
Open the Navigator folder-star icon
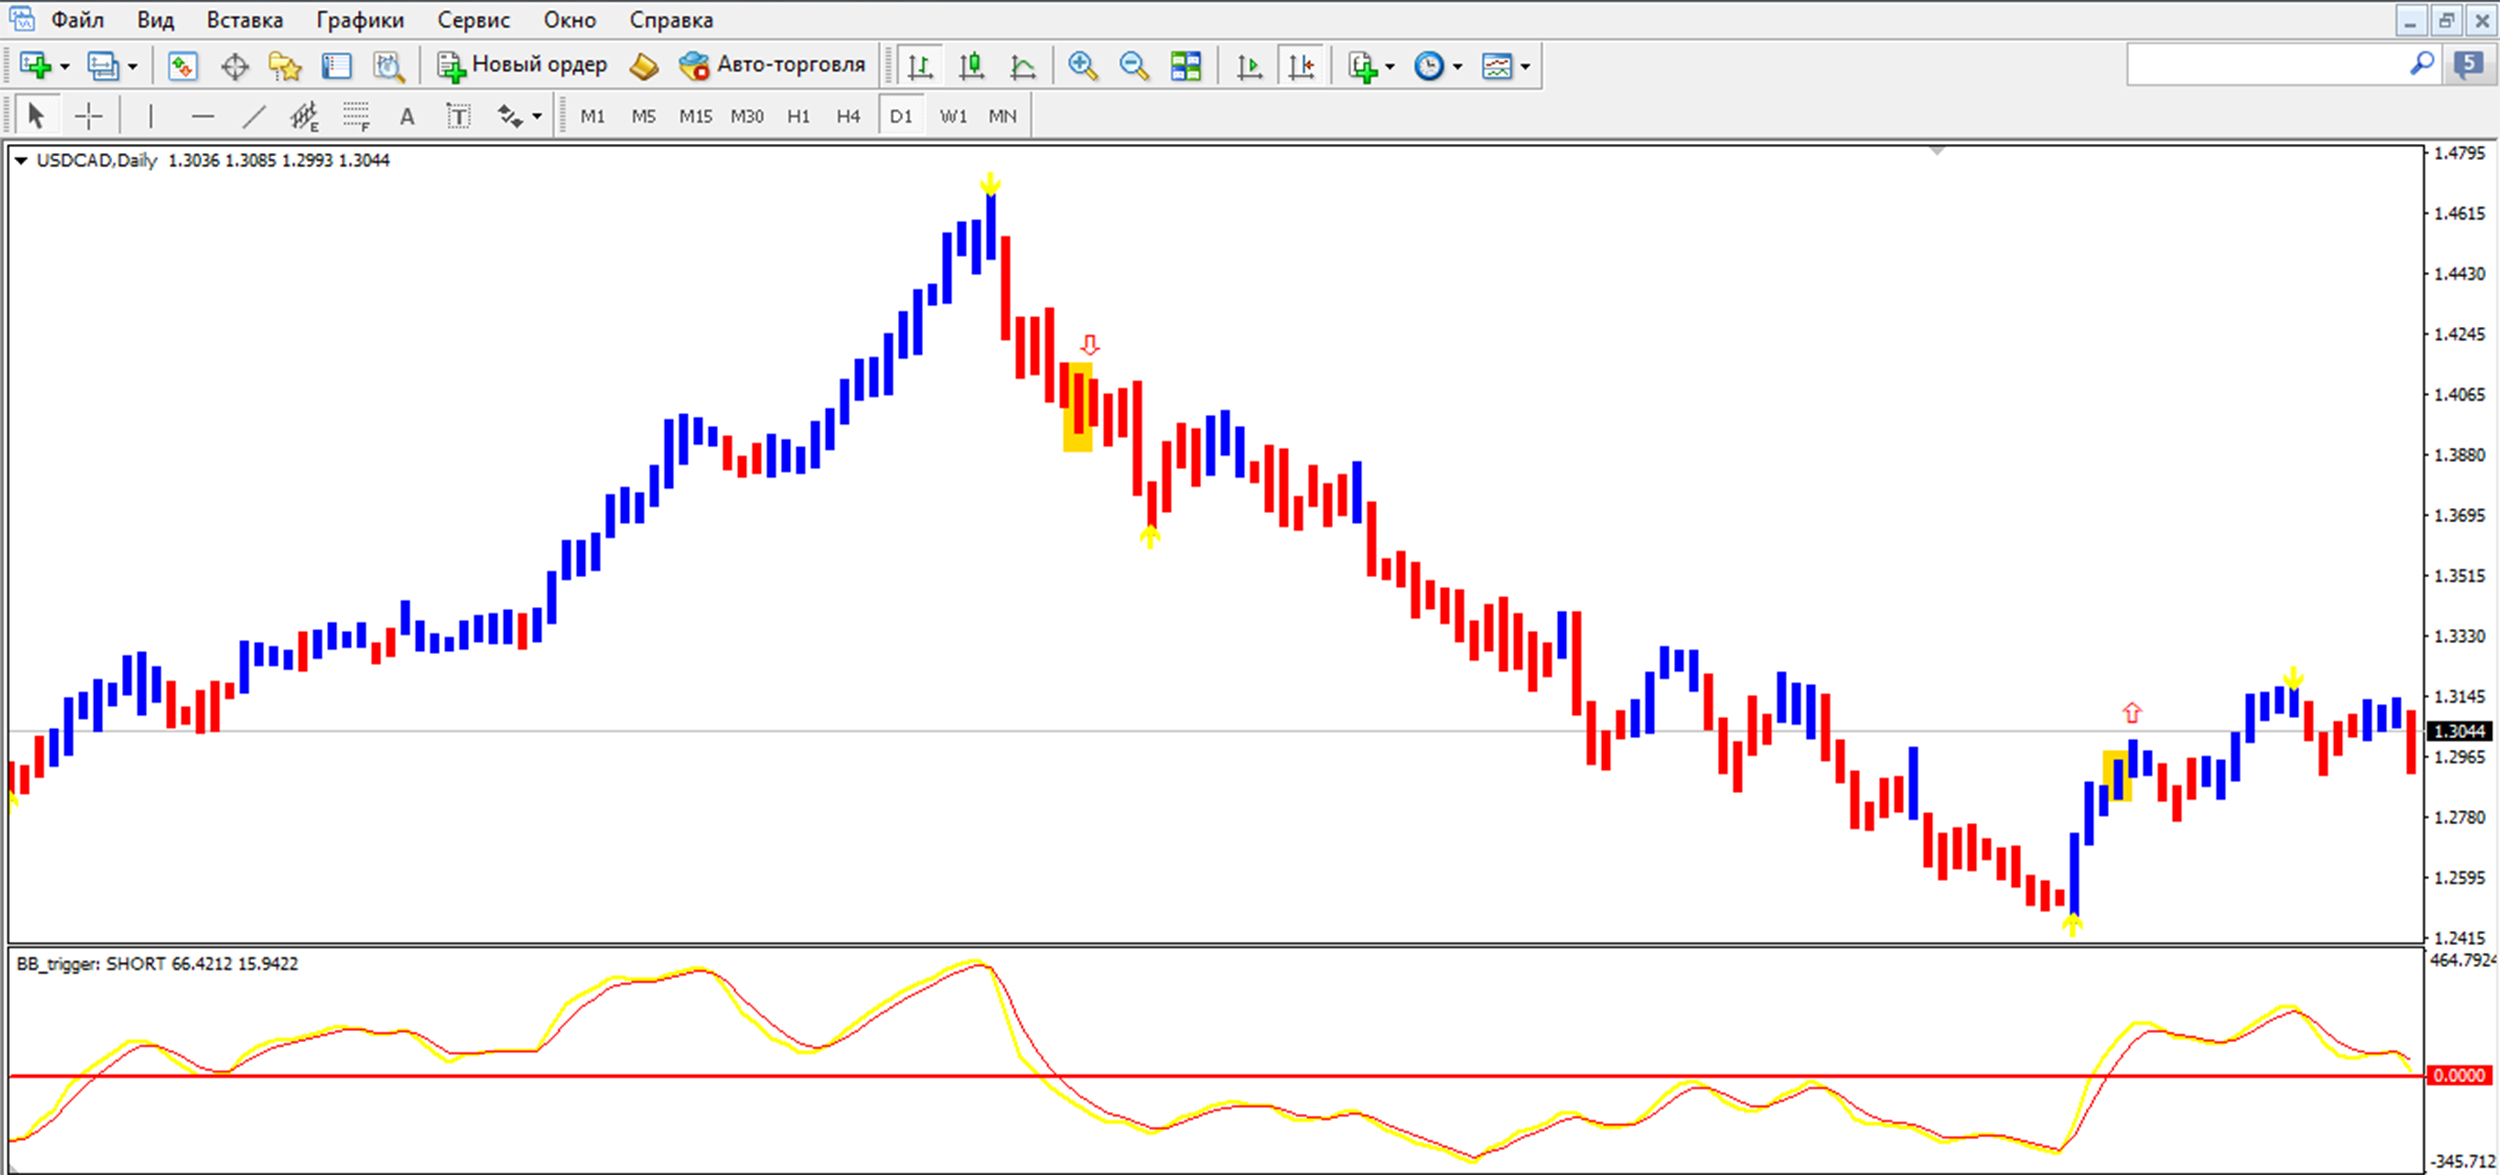point(285,66)
